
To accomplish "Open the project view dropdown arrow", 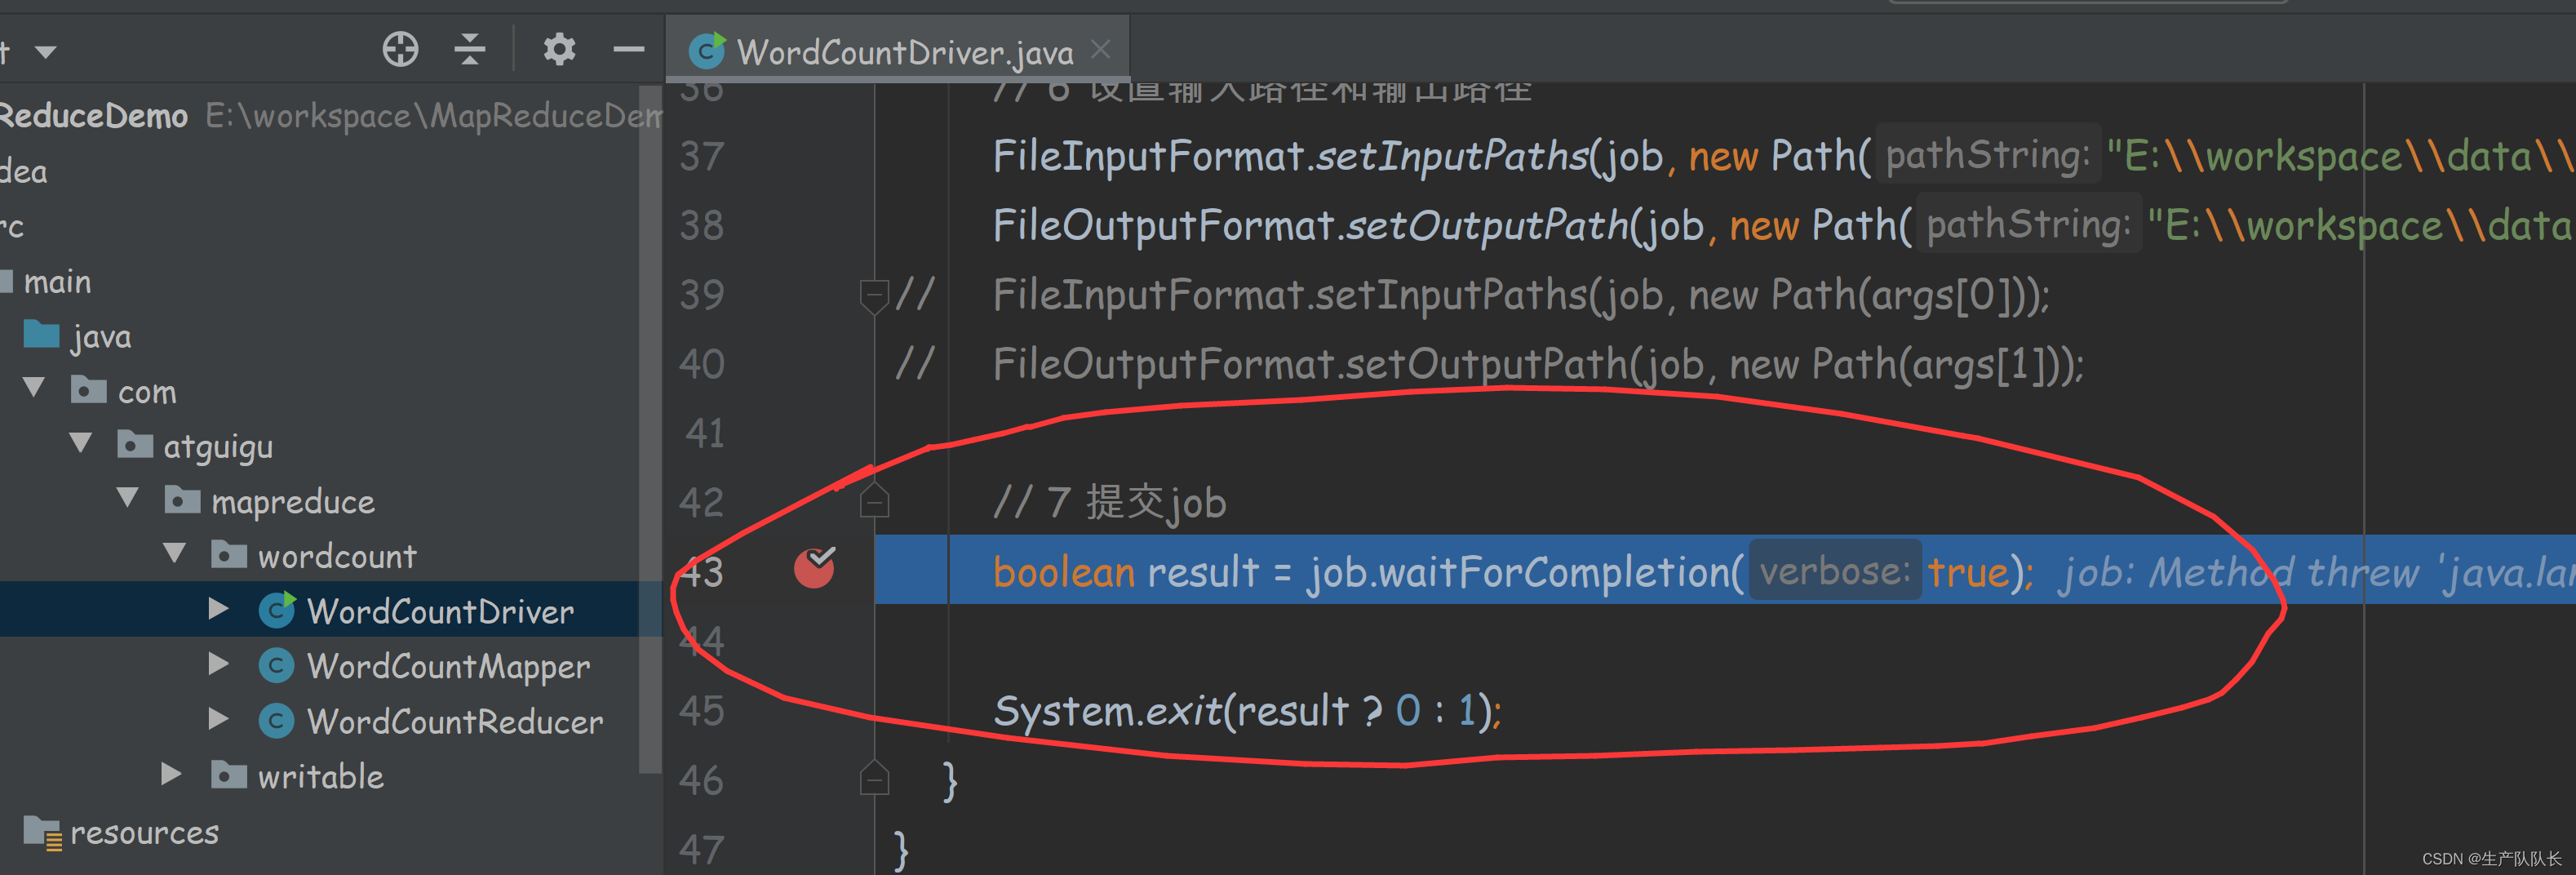I will tap(45, 51).
